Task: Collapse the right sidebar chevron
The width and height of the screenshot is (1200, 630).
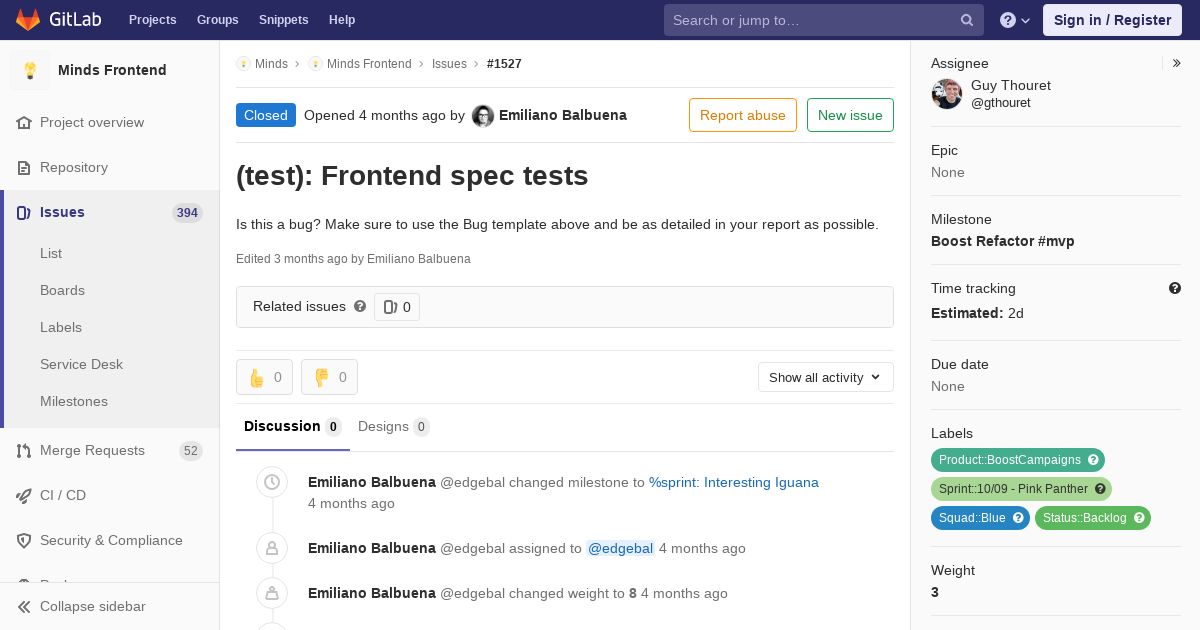Action: [1177, 63]
